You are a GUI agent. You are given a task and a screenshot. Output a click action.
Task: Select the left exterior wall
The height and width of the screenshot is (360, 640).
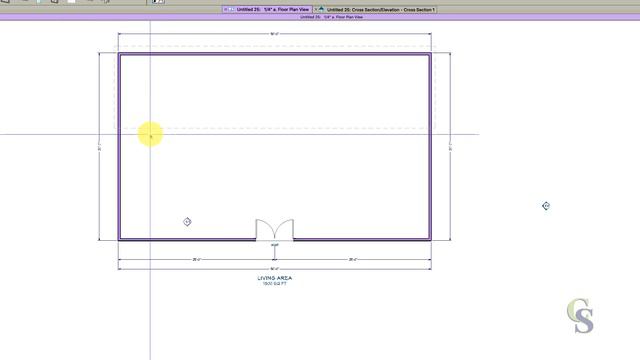[119, 147]
